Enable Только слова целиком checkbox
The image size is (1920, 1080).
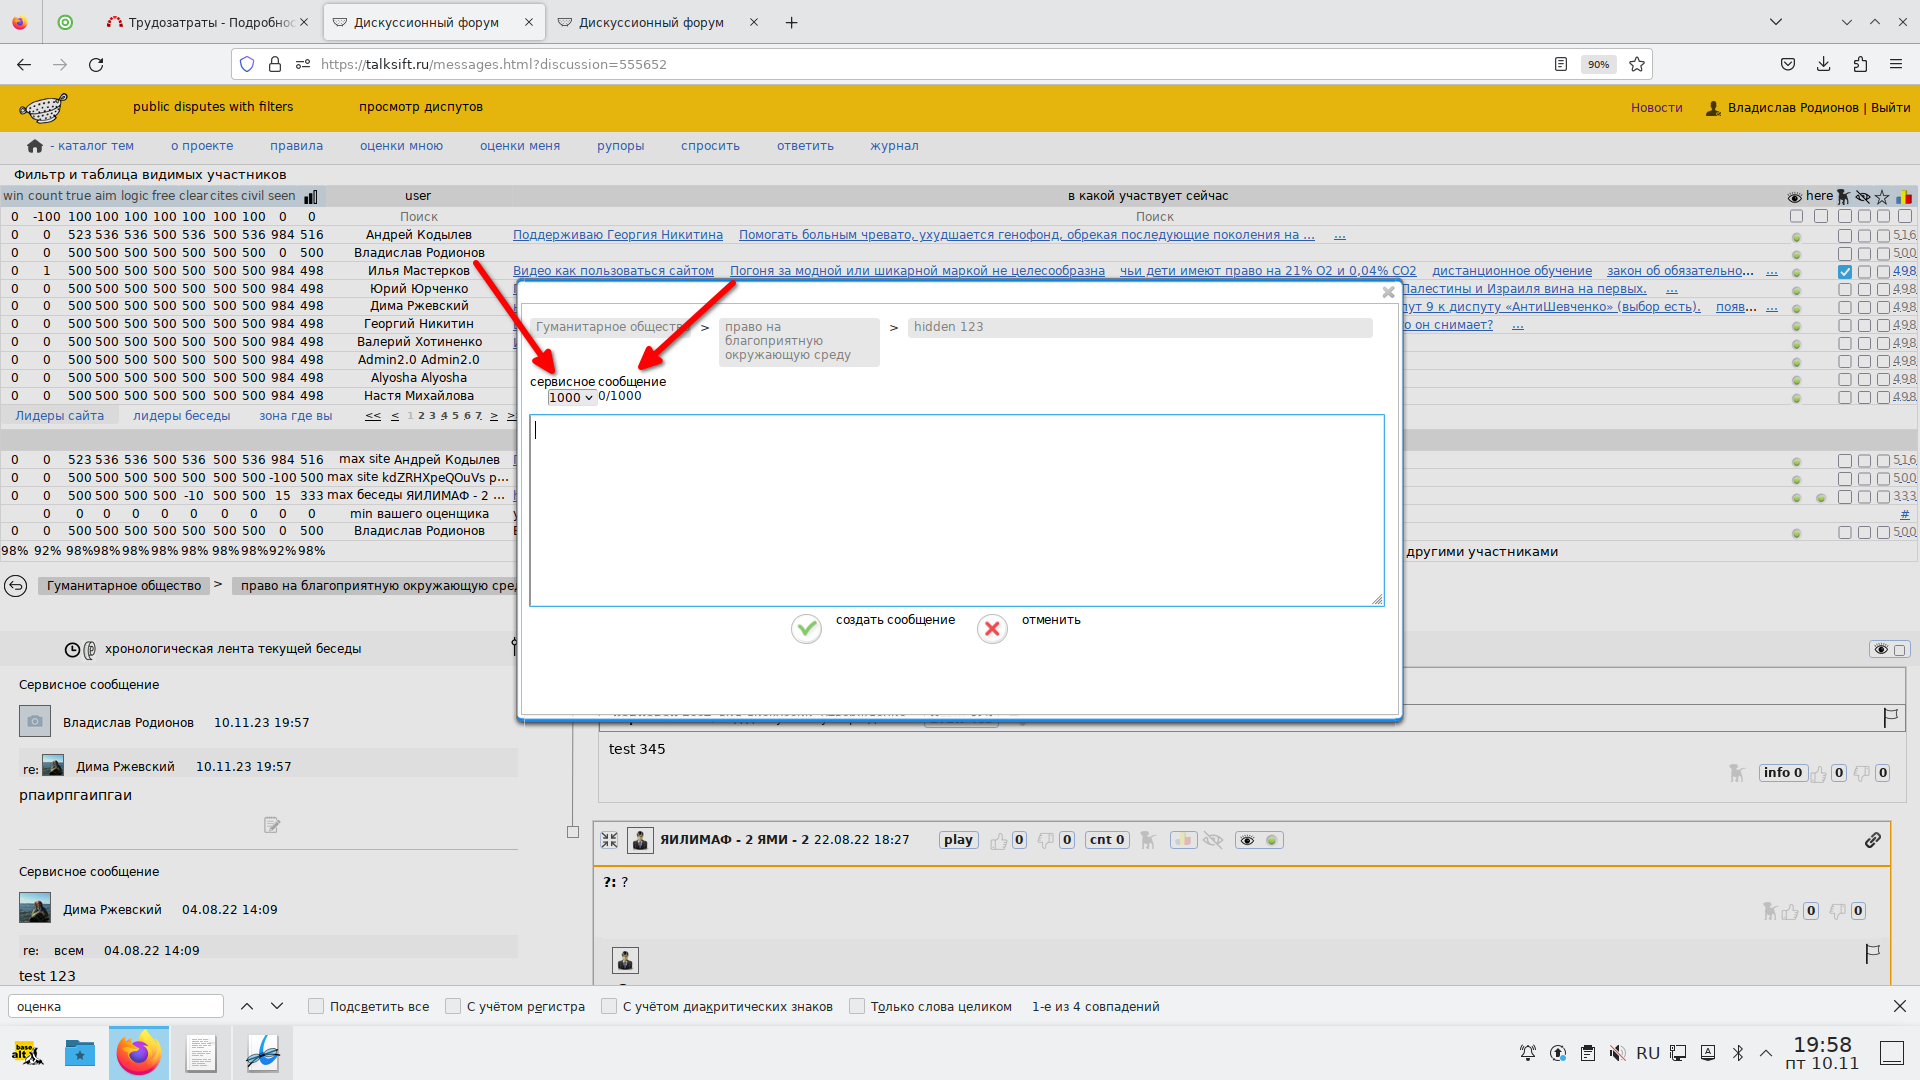(857, 1007)
